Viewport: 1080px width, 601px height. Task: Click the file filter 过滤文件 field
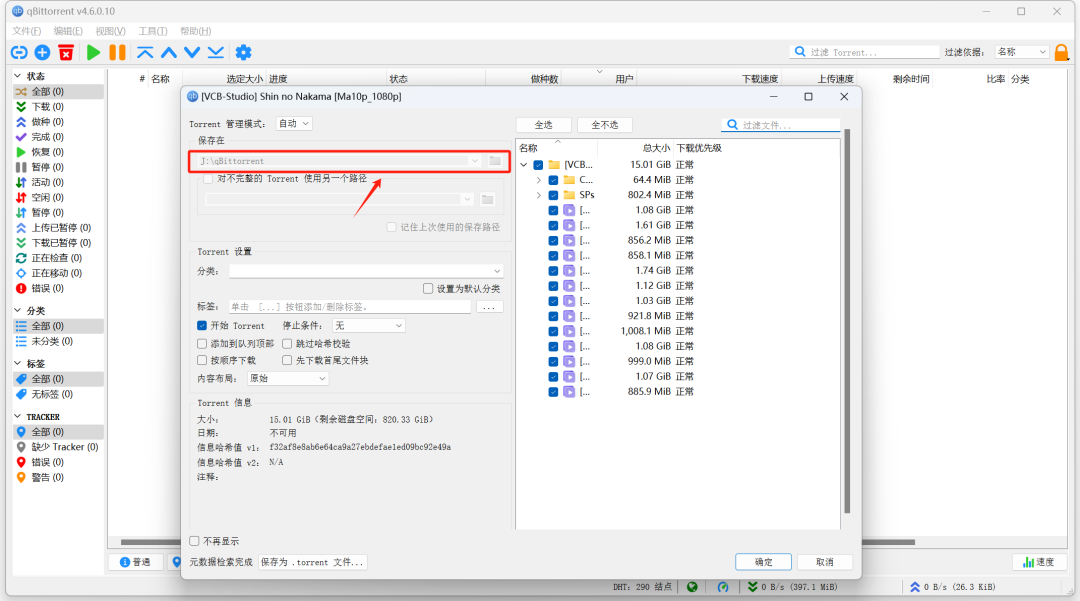pyautogui.click(x=781, y=125)
